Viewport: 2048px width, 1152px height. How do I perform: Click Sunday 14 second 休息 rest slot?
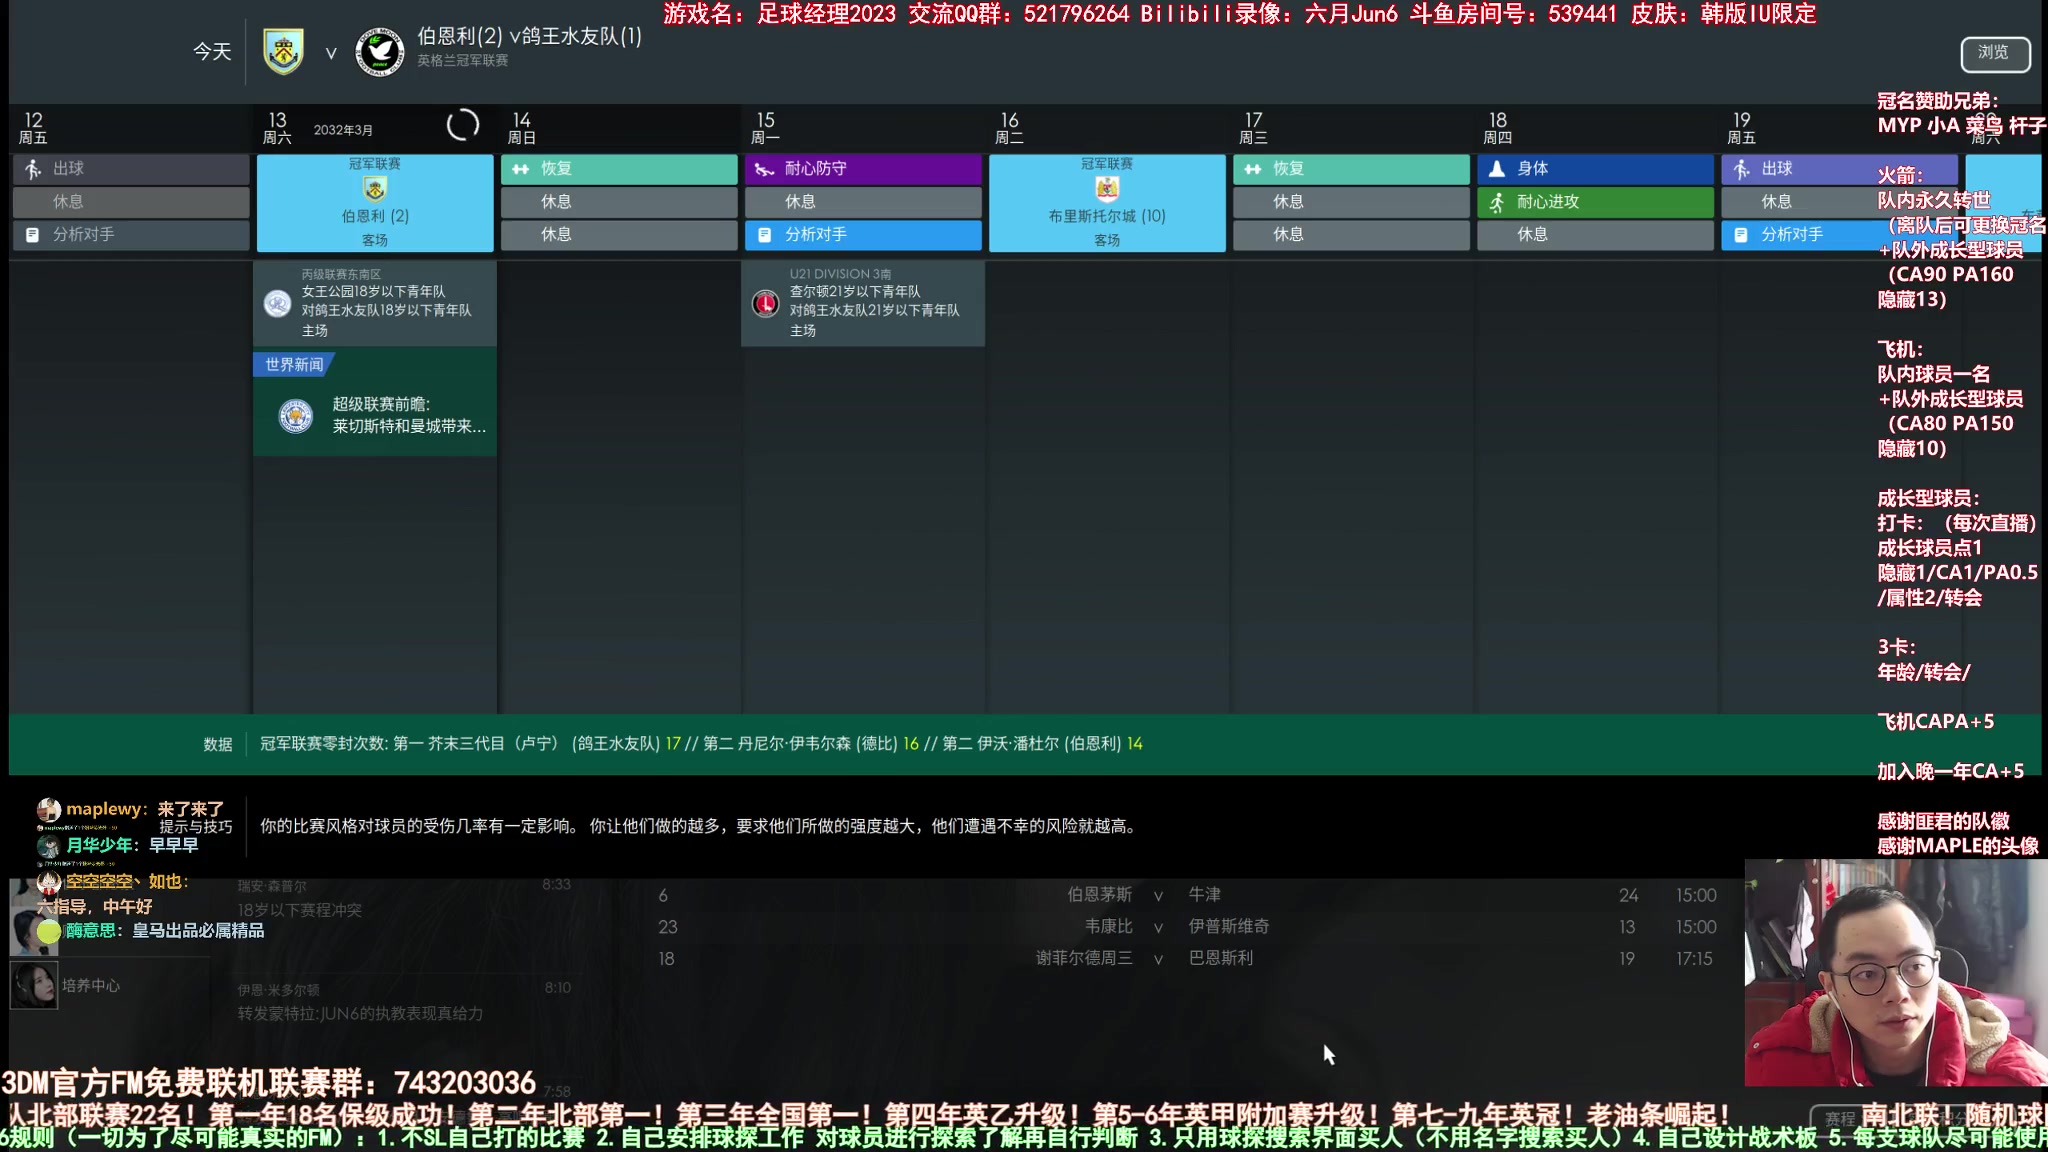point(619,235)
